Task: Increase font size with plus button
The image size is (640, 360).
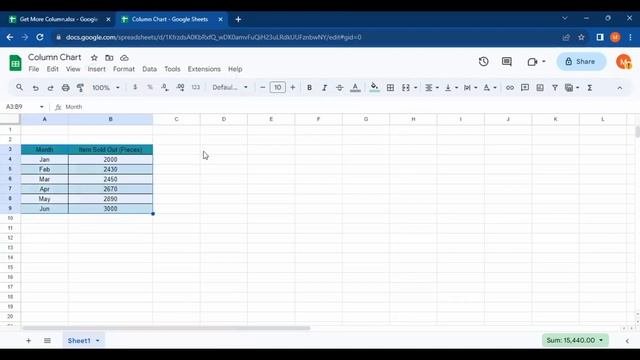Action: tap(293, 87)
